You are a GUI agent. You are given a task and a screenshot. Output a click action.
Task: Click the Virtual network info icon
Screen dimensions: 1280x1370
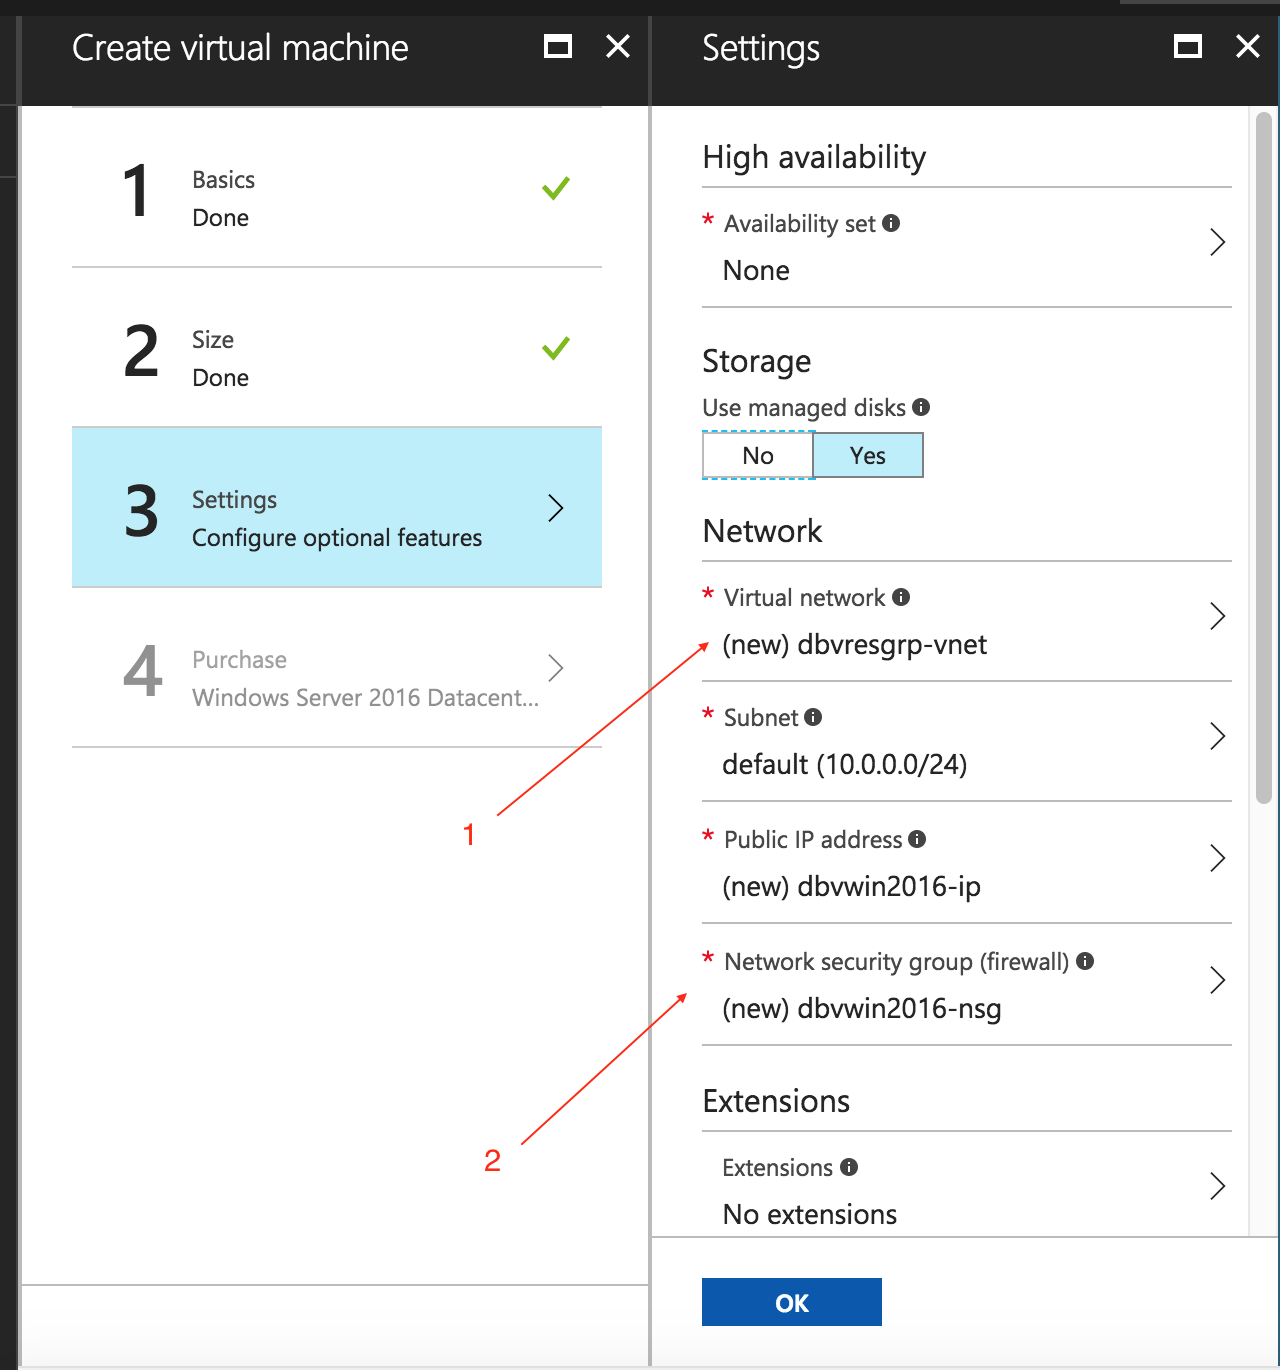(901, 597)
